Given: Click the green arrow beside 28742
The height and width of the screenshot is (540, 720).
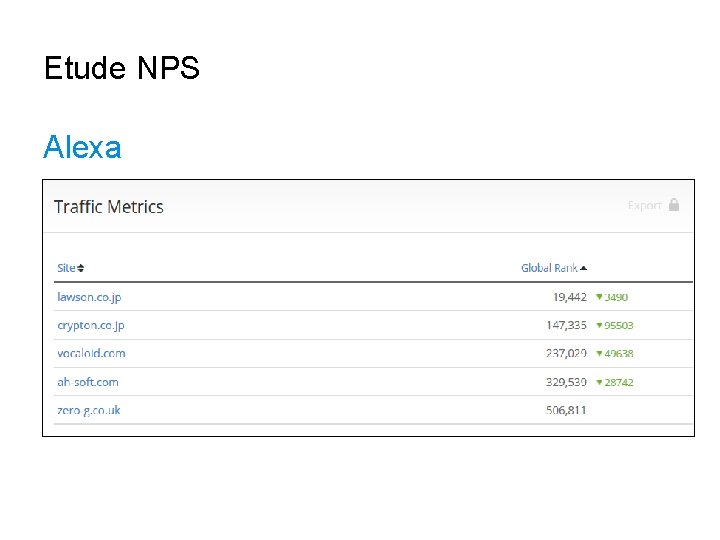Looking at the screenshot, I should coord(599,382).
